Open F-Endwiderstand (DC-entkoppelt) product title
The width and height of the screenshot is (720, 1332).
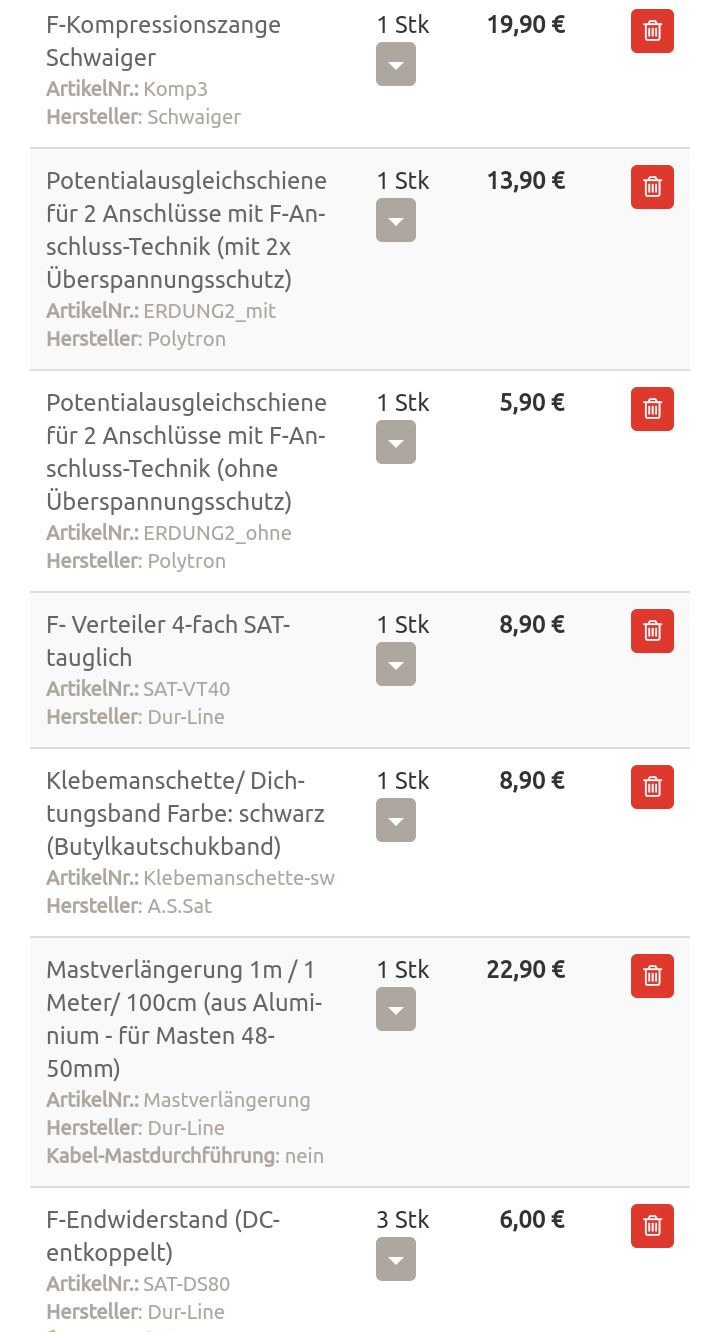click(x=163, y=1236)
